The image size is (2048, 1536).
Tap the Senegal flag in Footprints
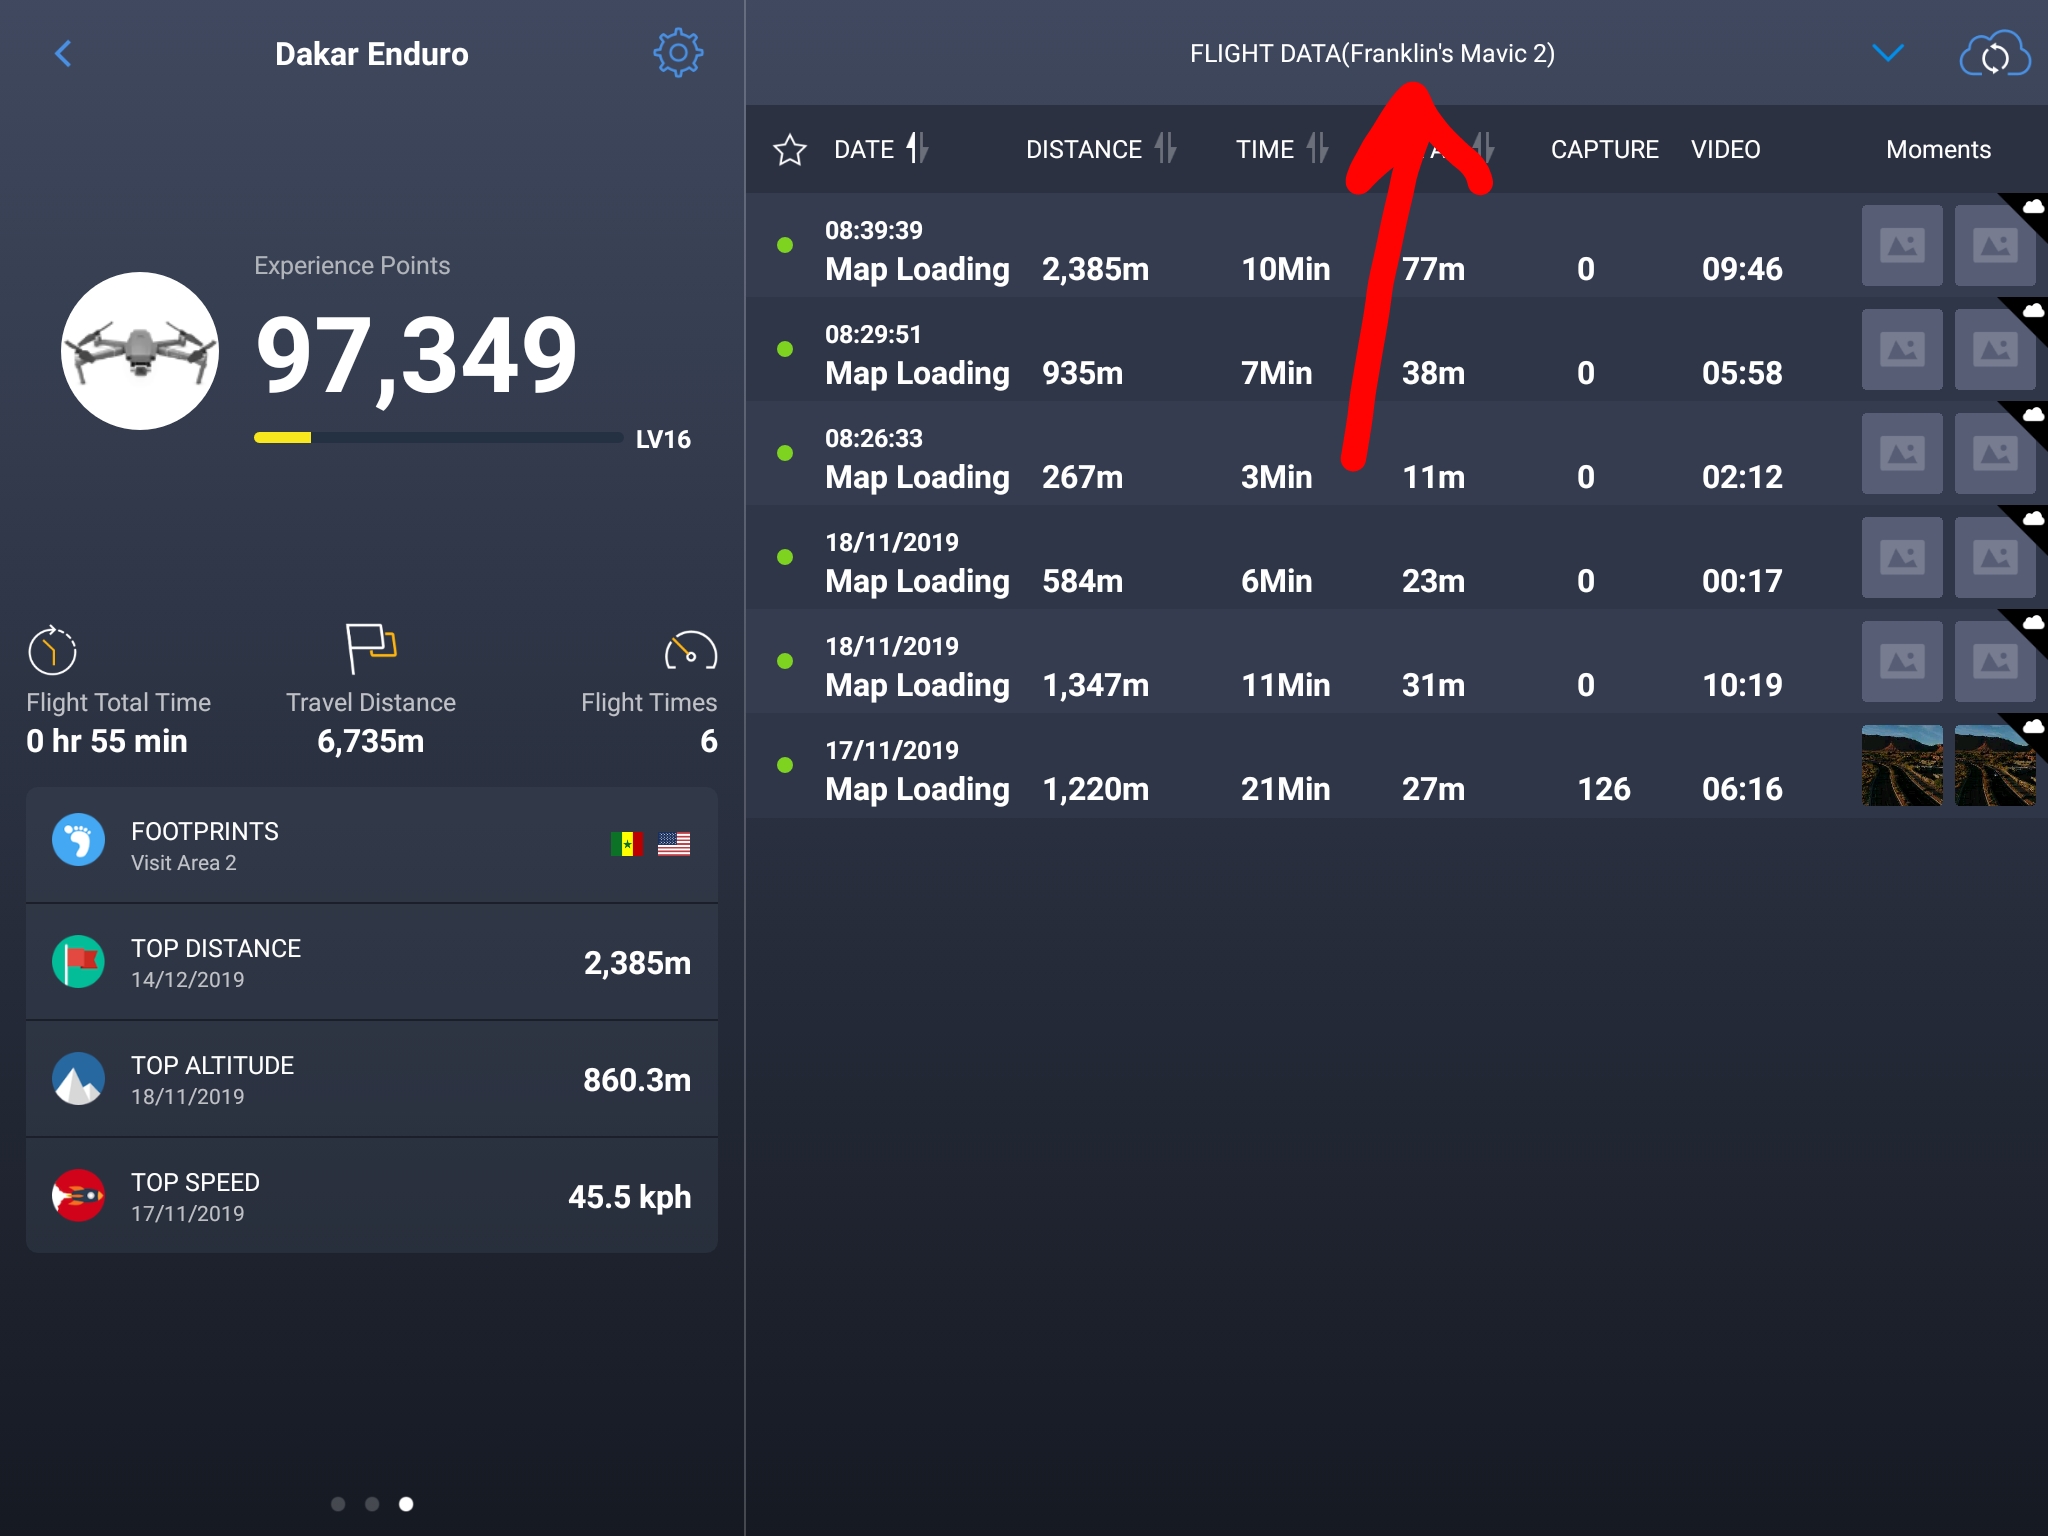pyautogui.click(x=627, y=844)
